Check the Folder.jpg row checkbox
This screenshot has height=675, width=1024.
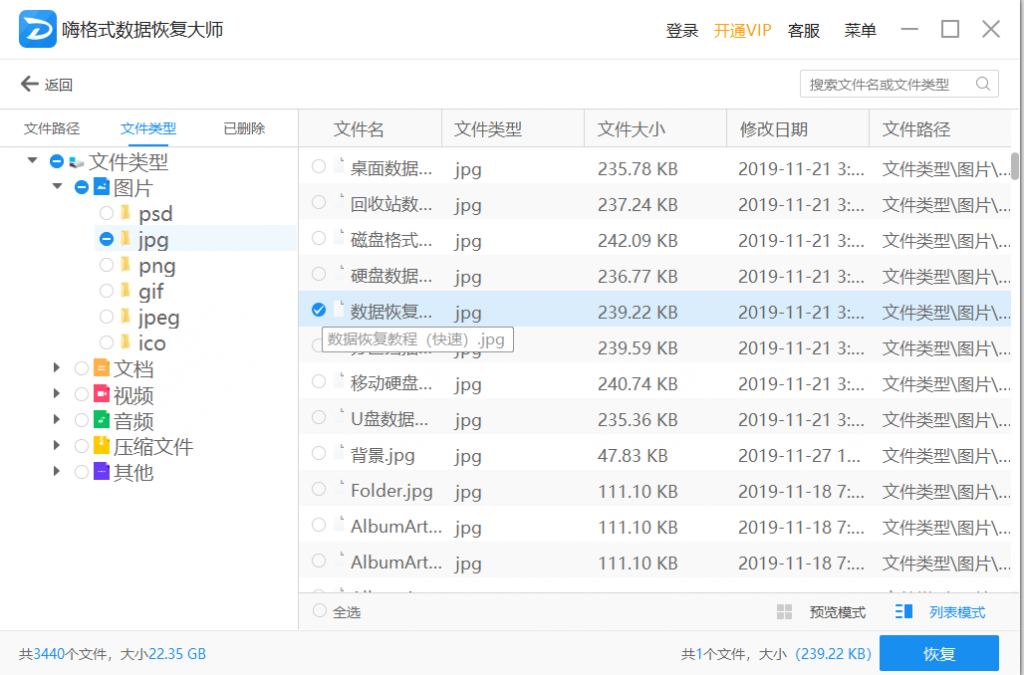point(319,488)
